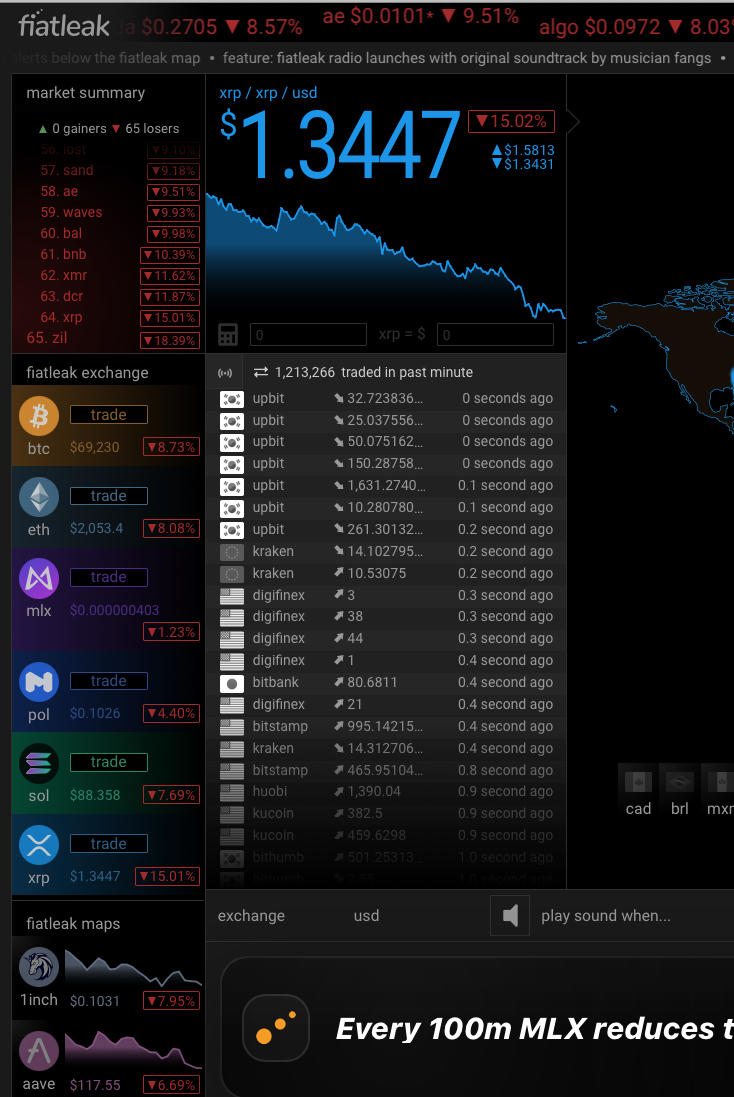Click the 1inch price sparkline chart
The width and height of the screenshot is (734, 1097).
(133, 968)
